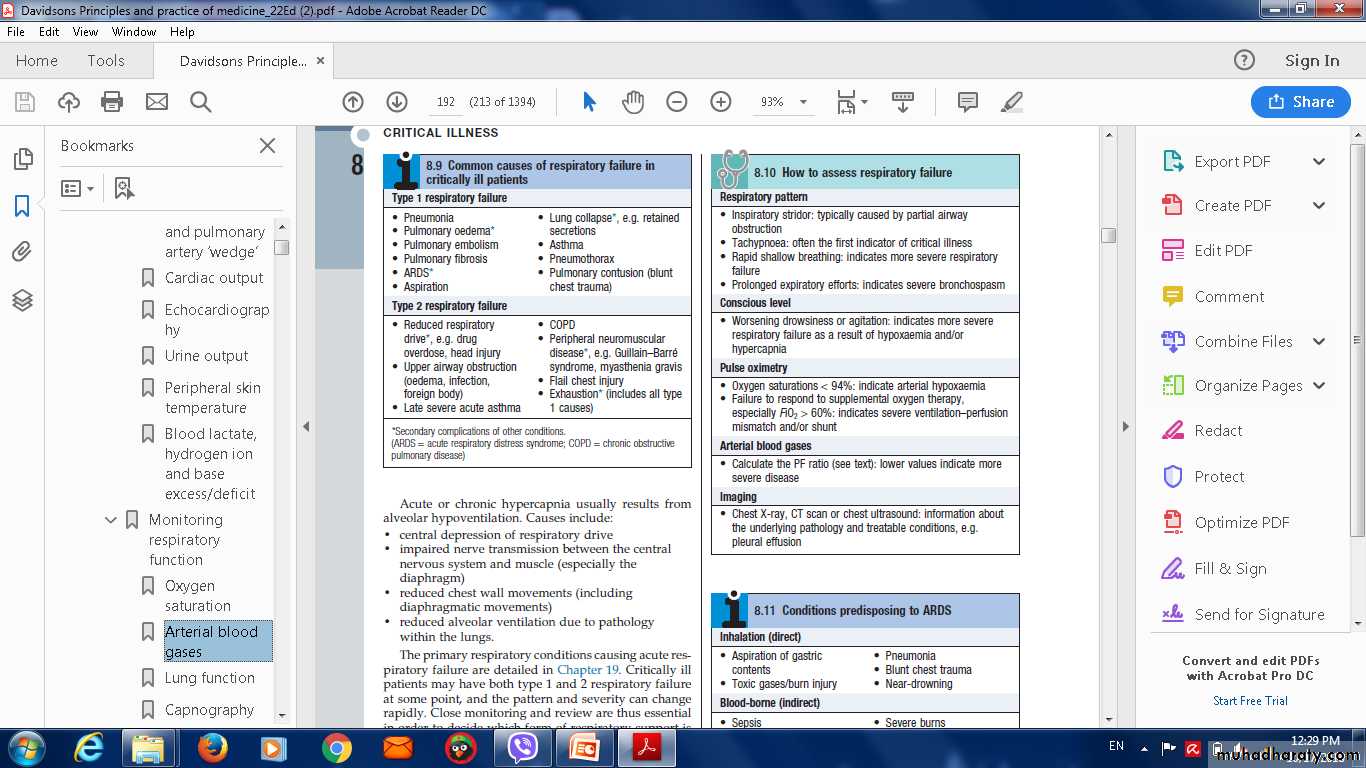
Task: Open the View menu
Action: point(85,32)
